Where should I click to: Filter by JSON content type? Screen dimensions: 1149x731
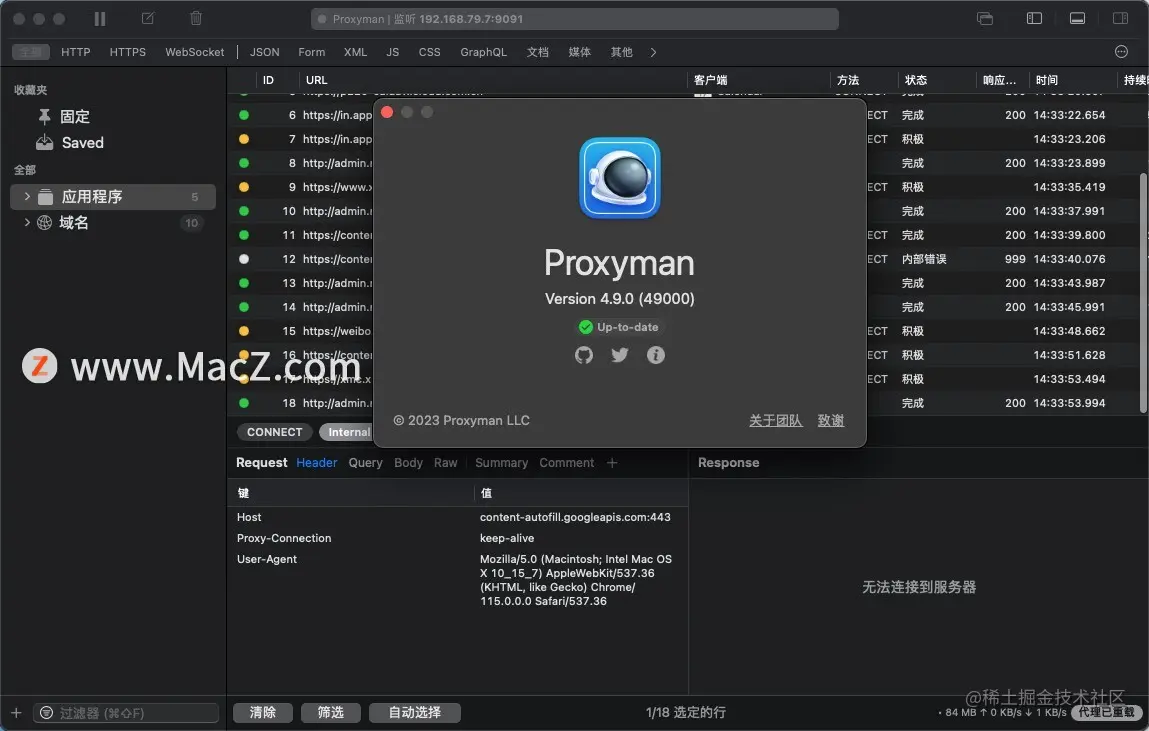[265, 52]
